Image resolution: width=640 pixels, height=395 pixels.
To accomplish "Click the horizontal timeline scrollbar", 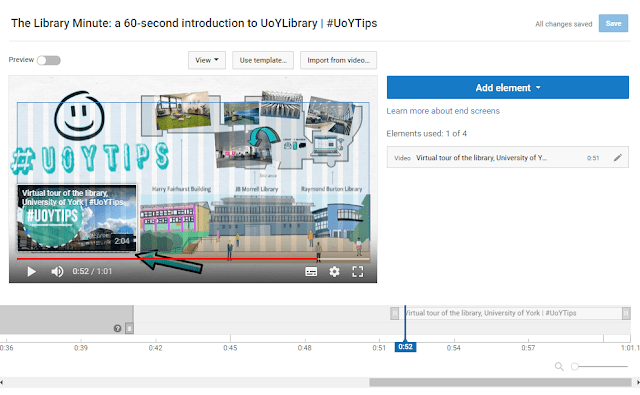I will [x=500, y=382].
